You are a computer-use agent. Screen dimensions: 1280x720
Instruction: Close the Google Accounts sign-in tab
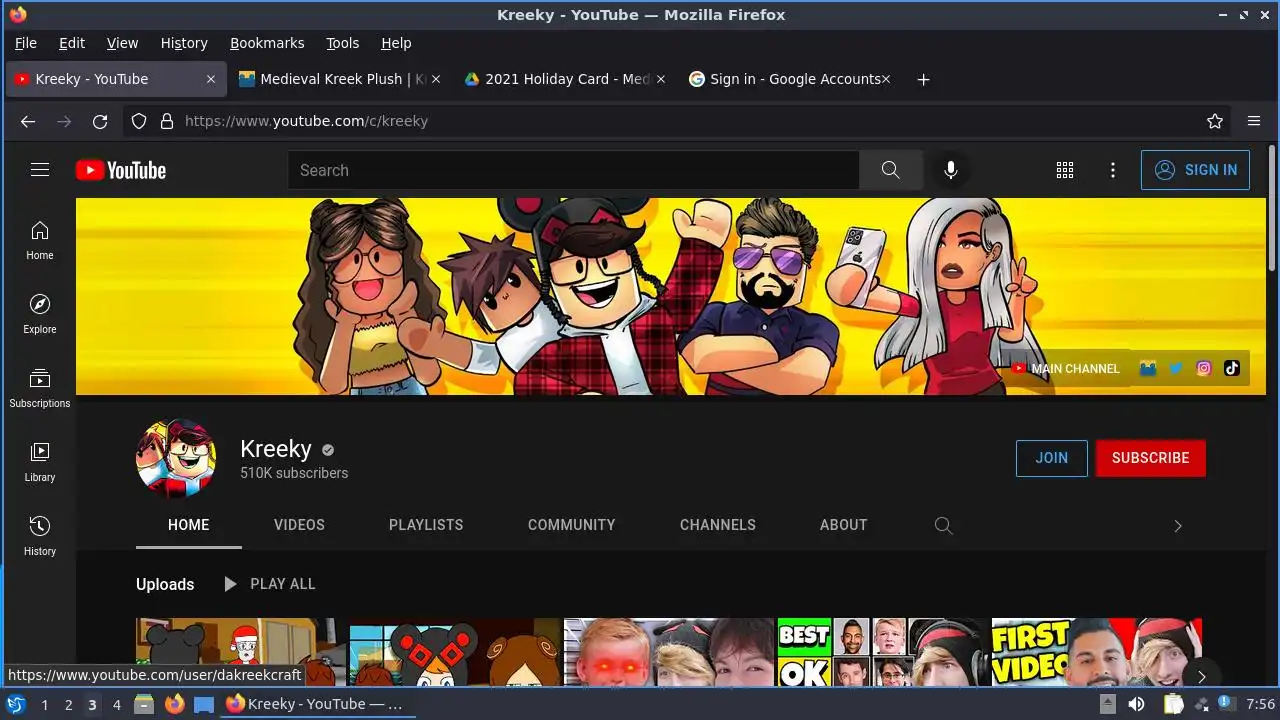click(x=885, y=79)
